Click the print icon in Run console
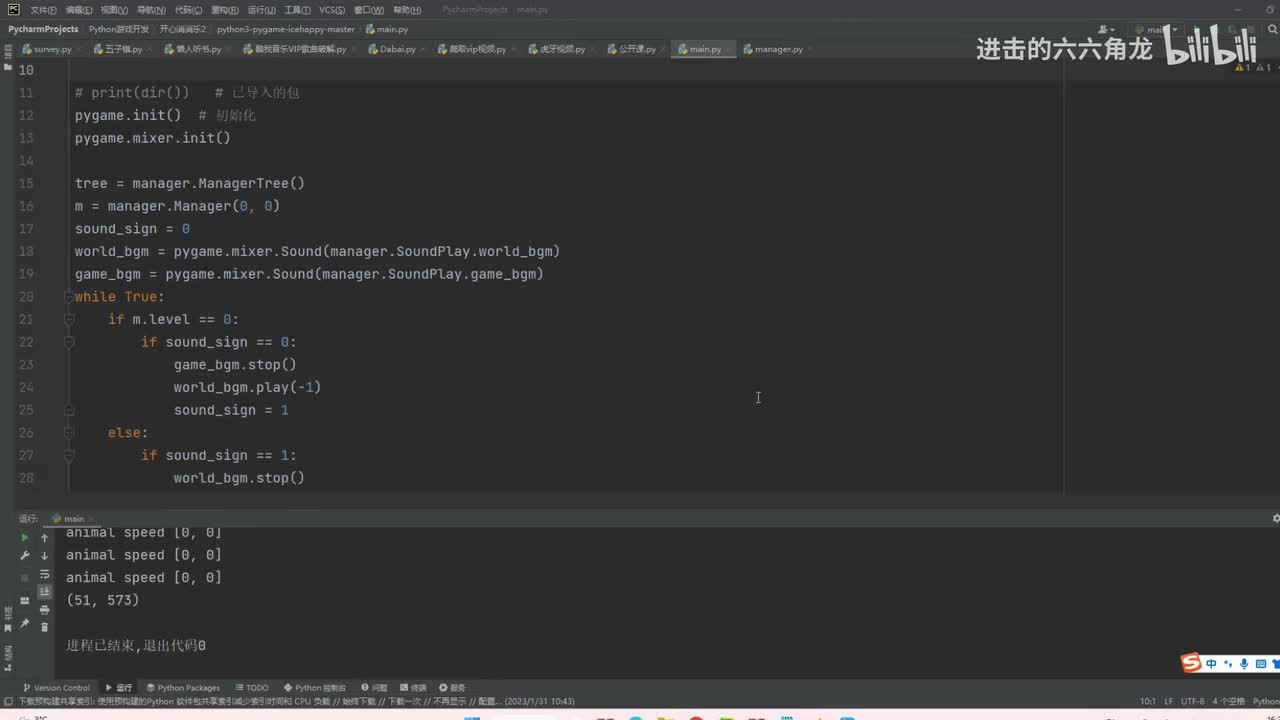Image resolution: width=1280 pixels, height=720 pixels. coord(44,610)
